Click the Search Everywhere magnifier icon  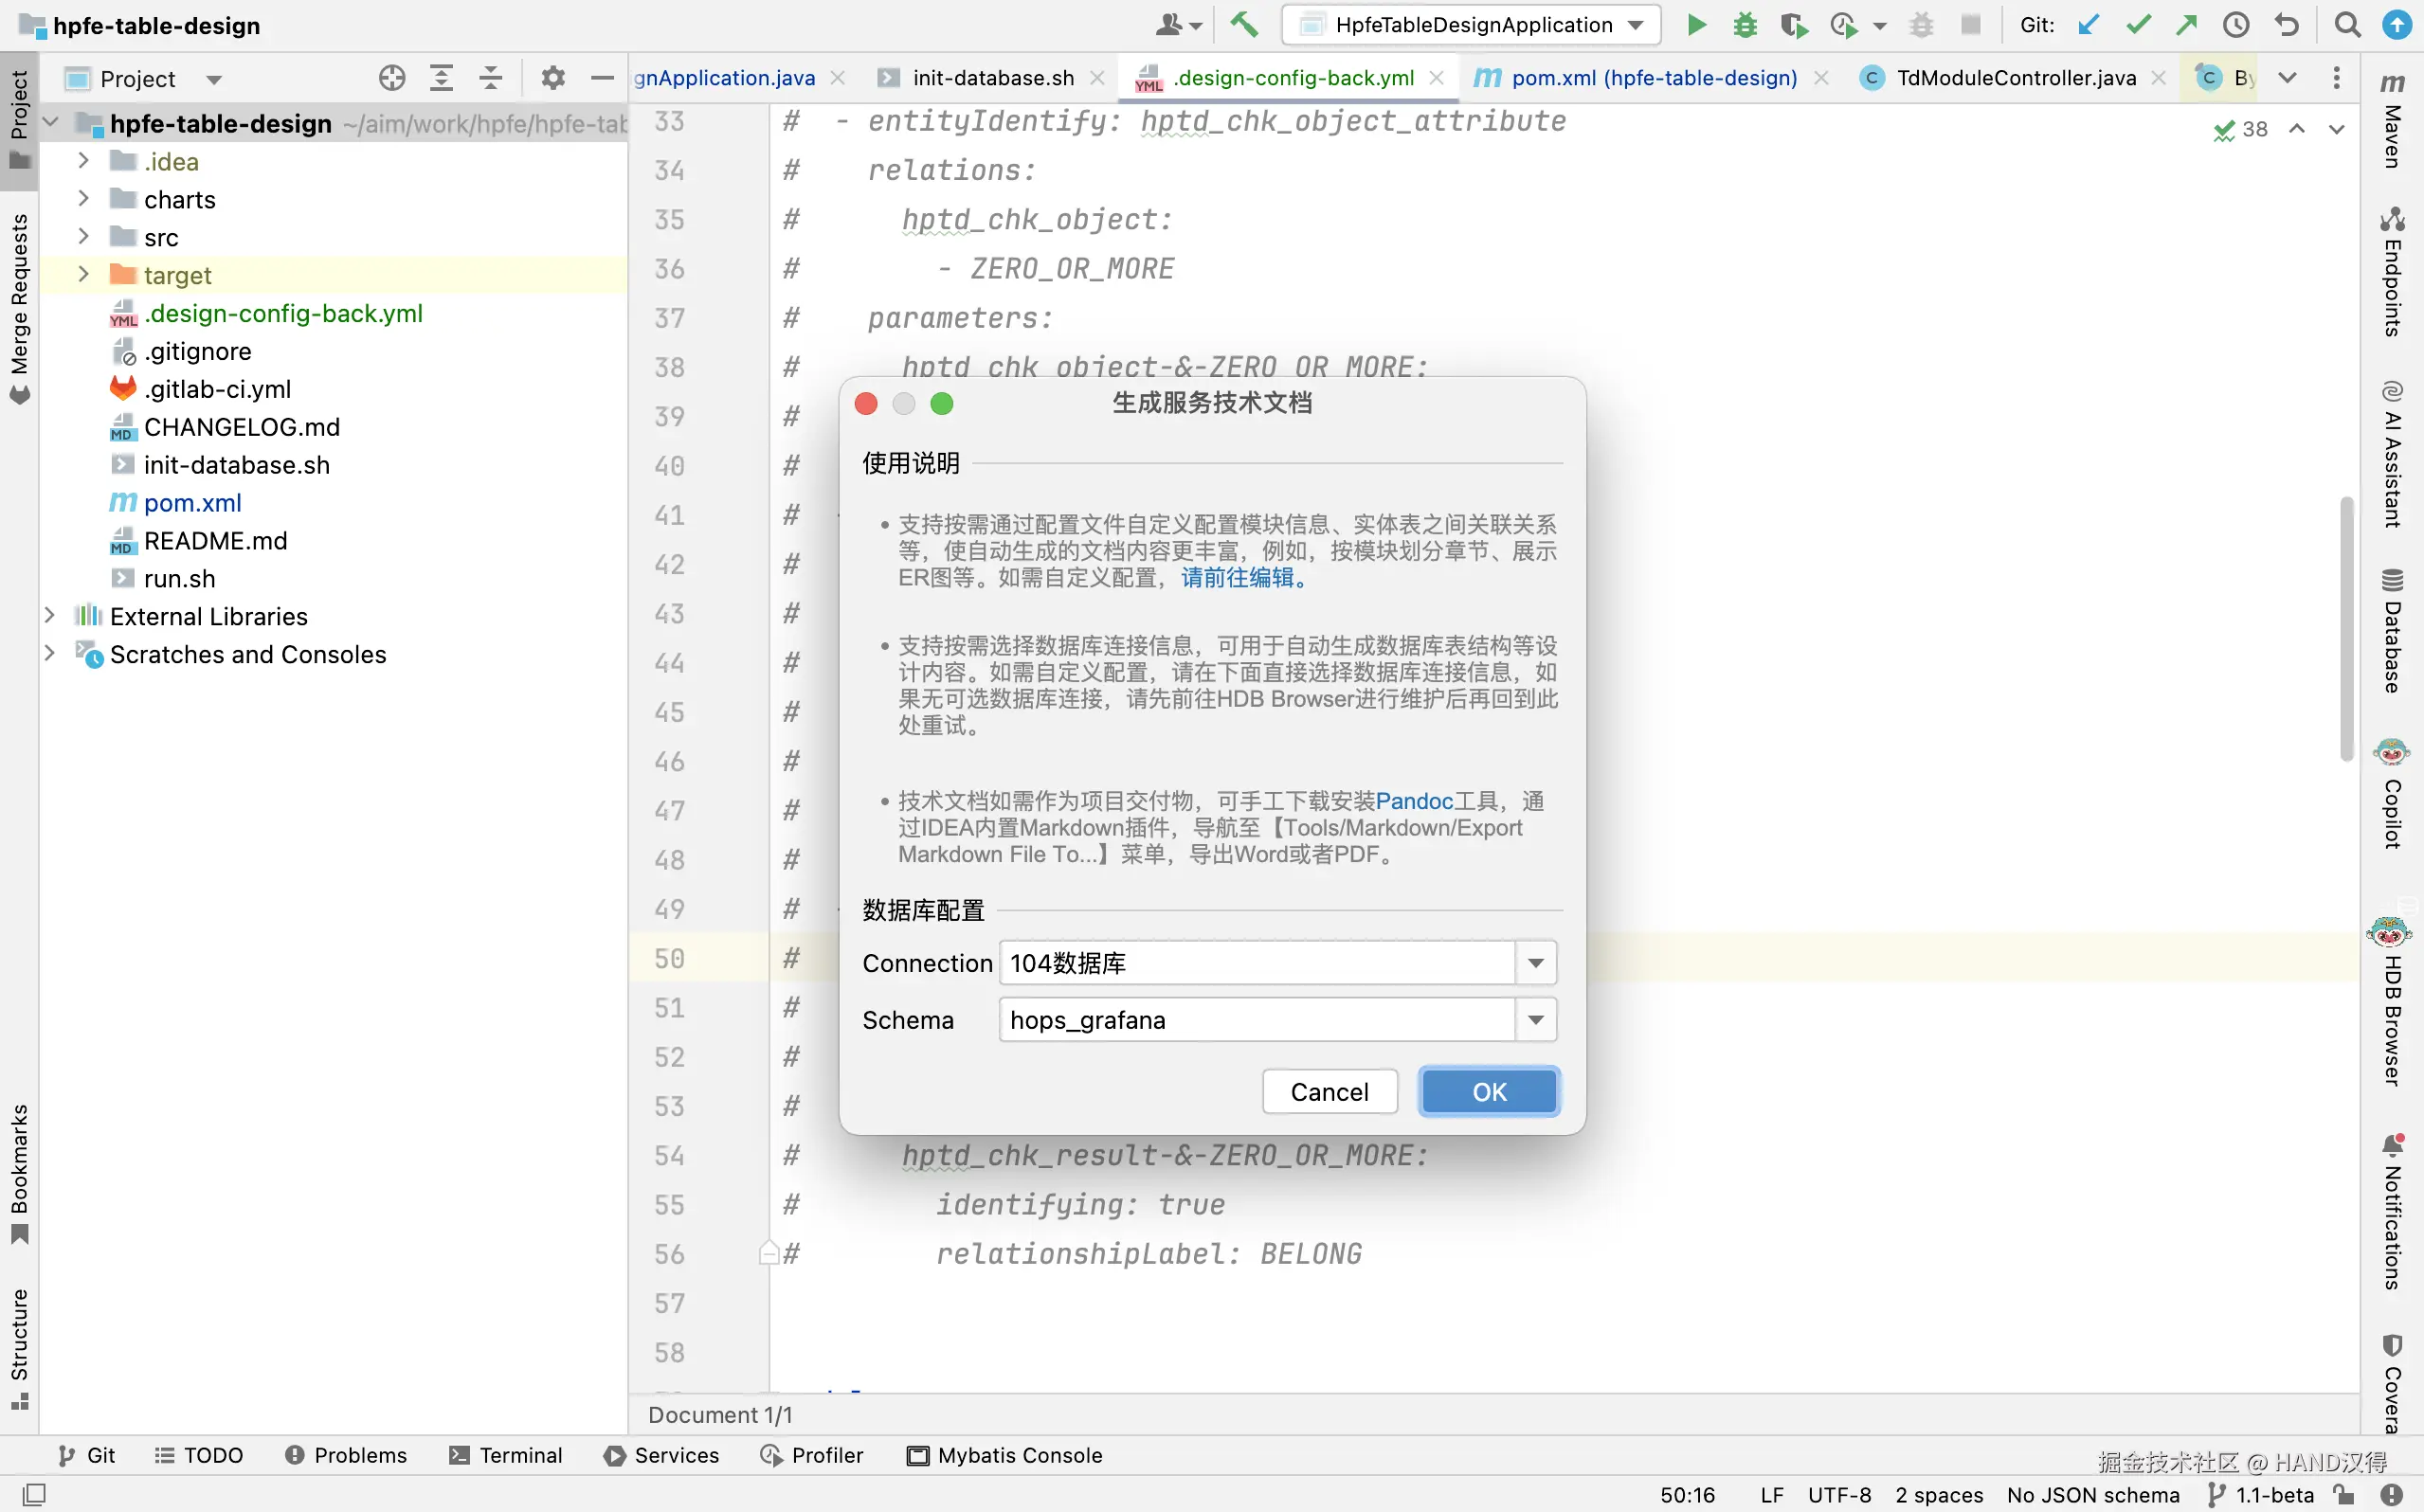pos(2347,25)
